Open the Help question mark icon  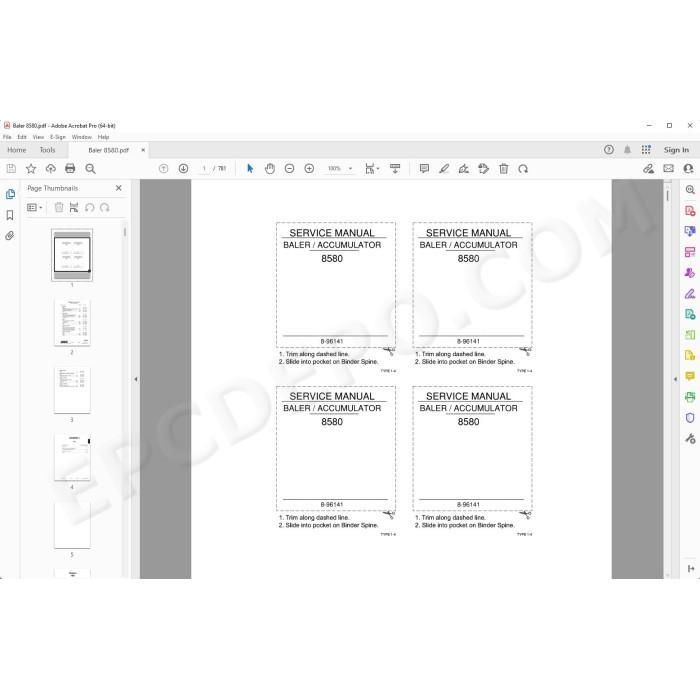[x=608, y=150]
